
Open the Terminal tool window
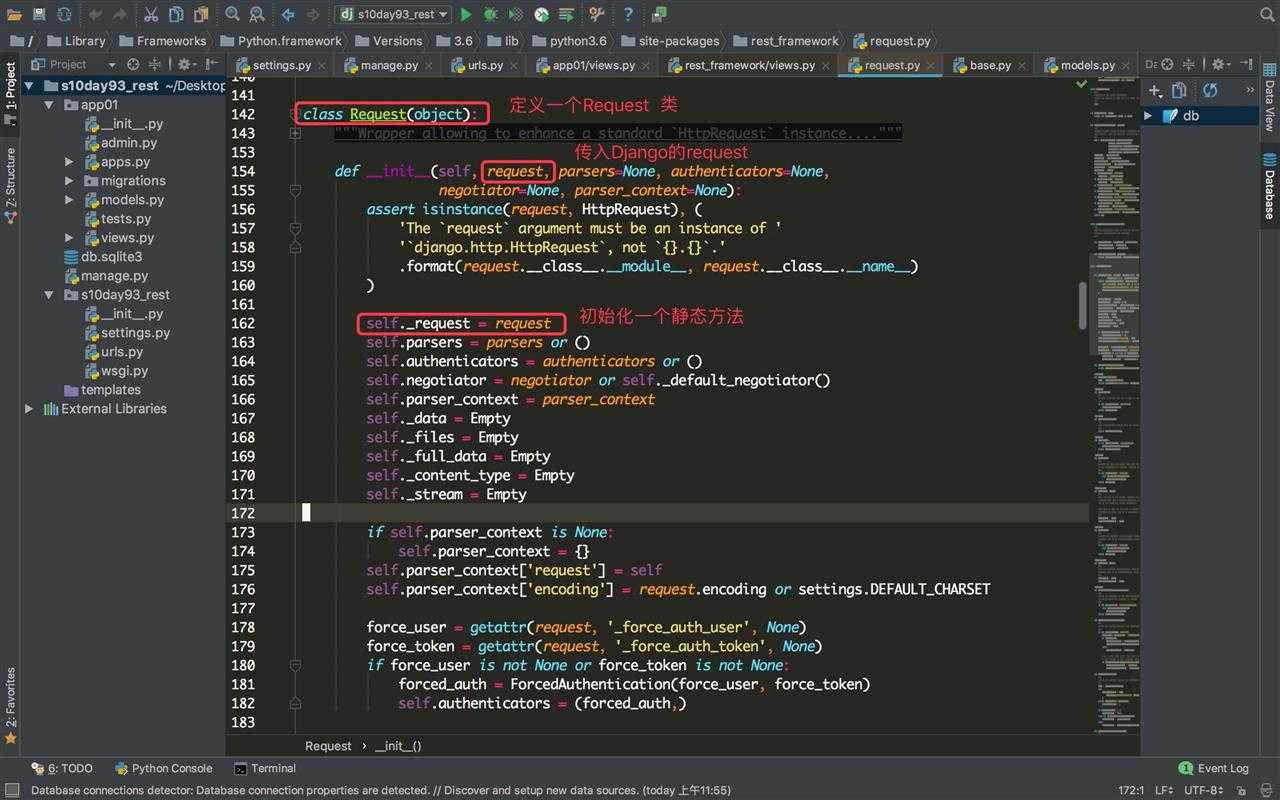(266, 768)
